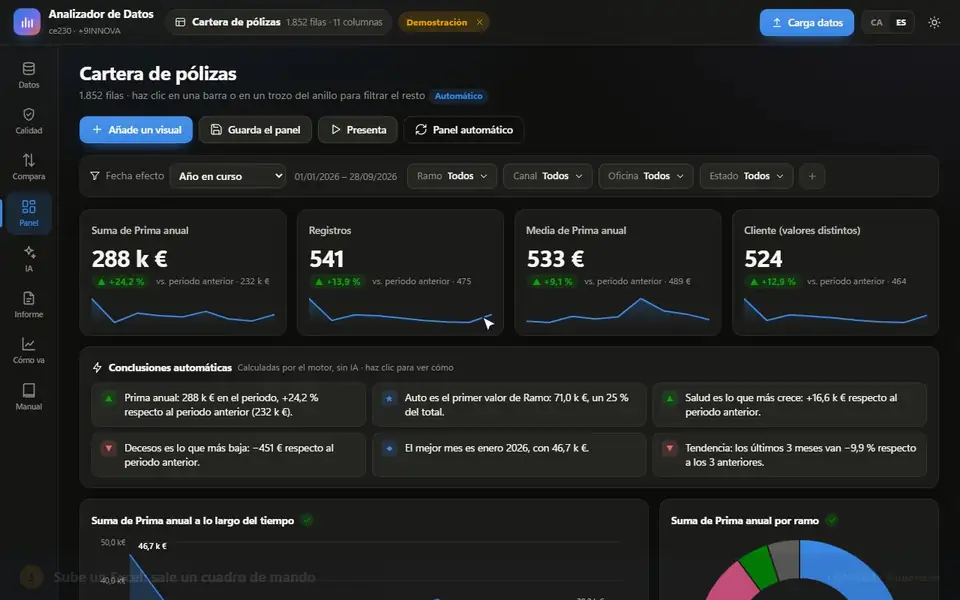Click insight text 'Salud es lo que más crece'

(791, 405)
